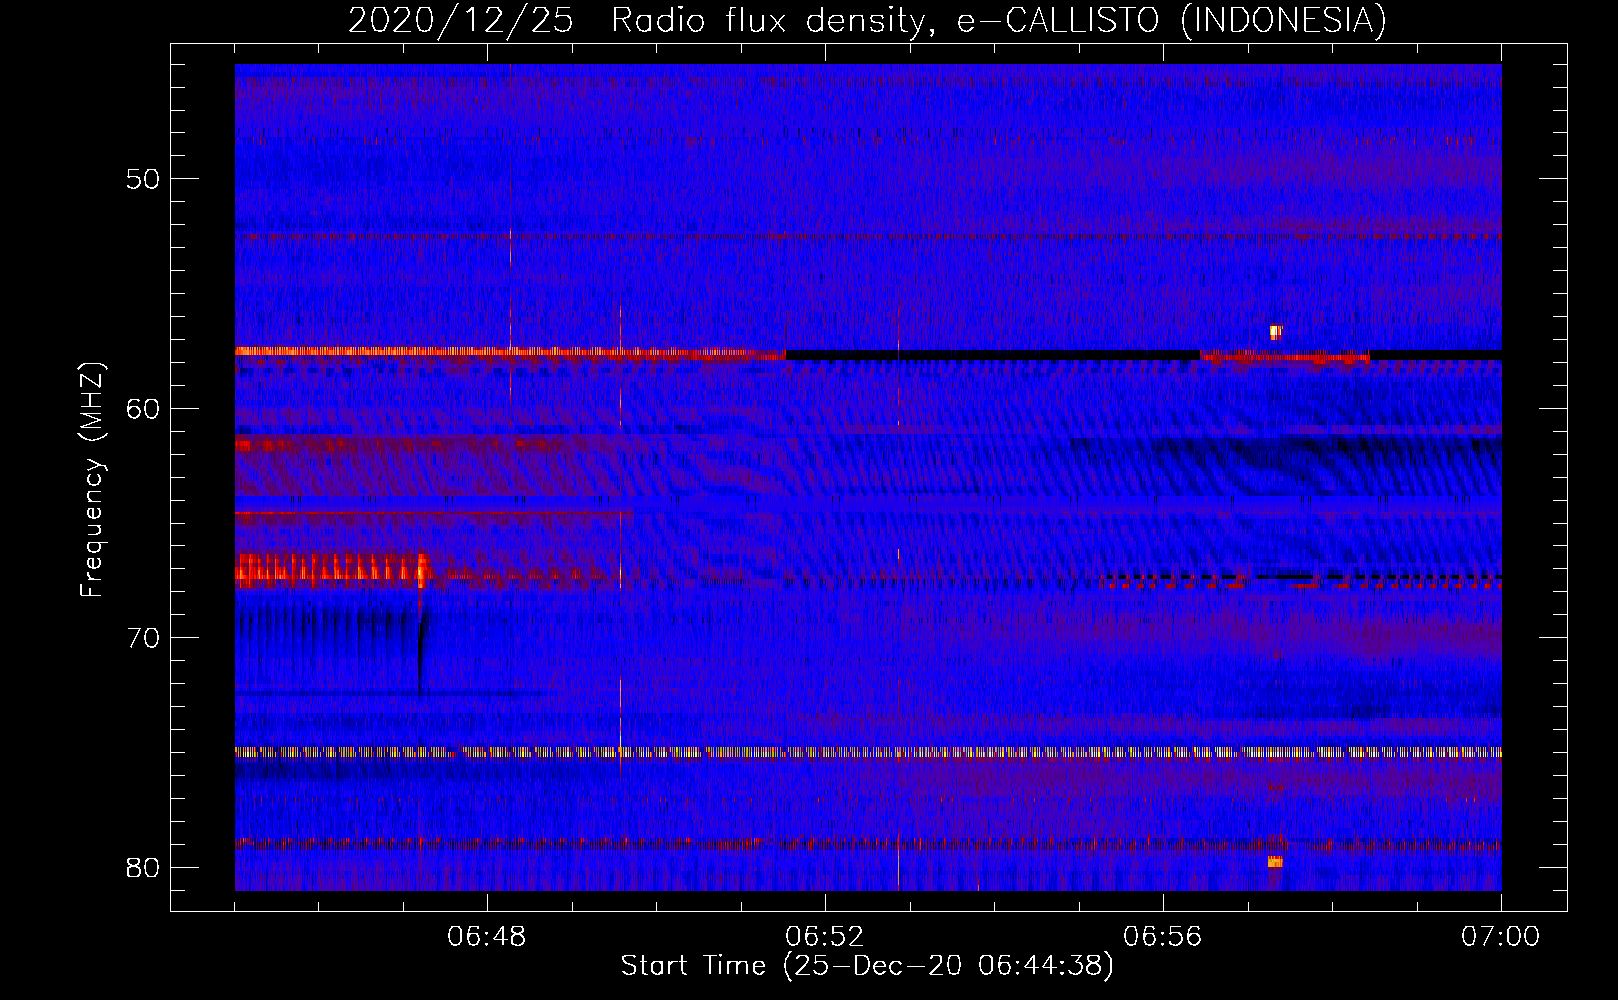Viewport: 1618px width, 1000px height.
Task: Click the 80 frequency tick label
Action: pos(143,867)
